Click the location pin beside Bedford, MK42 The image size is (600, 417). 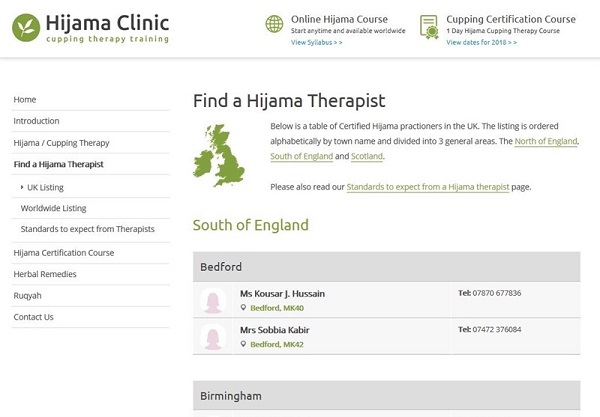click(x=243, y=344)
